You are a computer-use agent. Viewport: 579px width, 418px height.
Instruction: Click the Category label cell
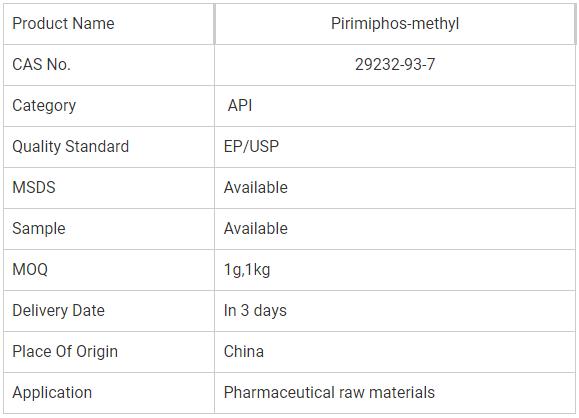pyautogui.click(x=109, y=106)
